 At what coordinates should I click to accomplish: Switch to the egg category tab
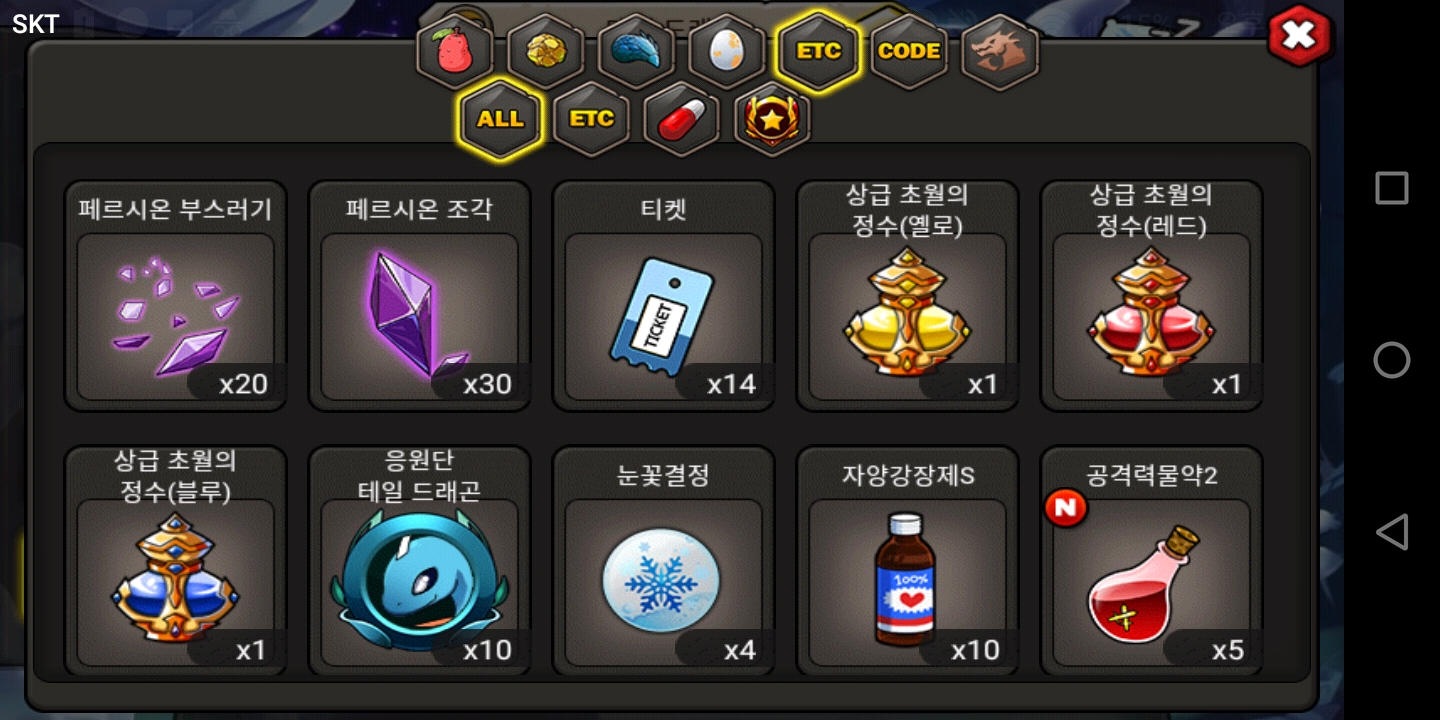pyautogui.click(x=727, y=51)
